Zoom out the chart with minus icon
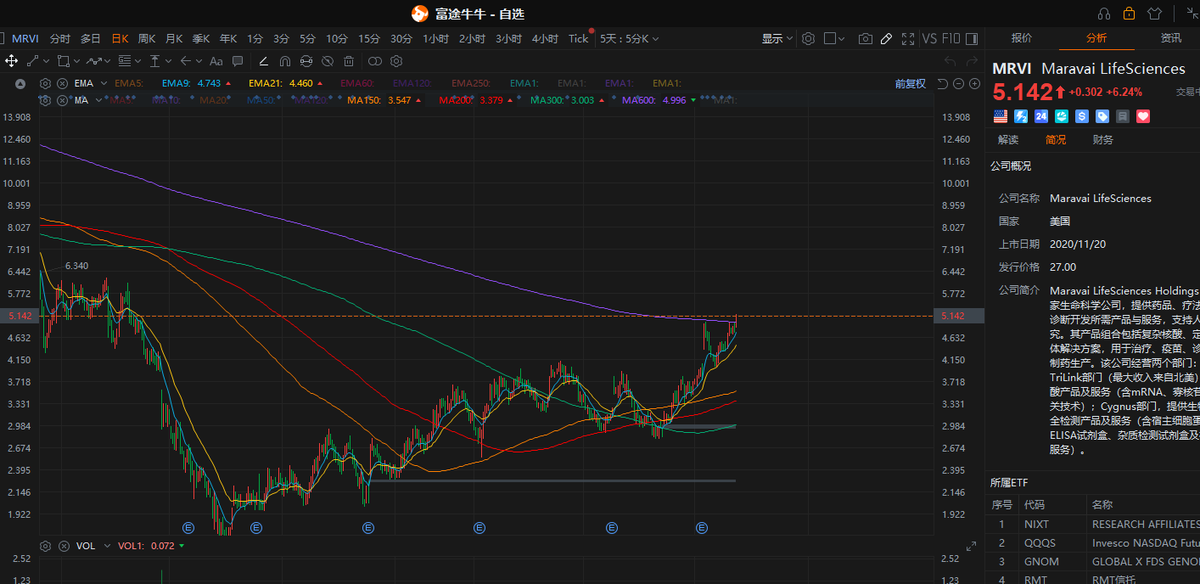1200x584 pixels. click(959, 84)
